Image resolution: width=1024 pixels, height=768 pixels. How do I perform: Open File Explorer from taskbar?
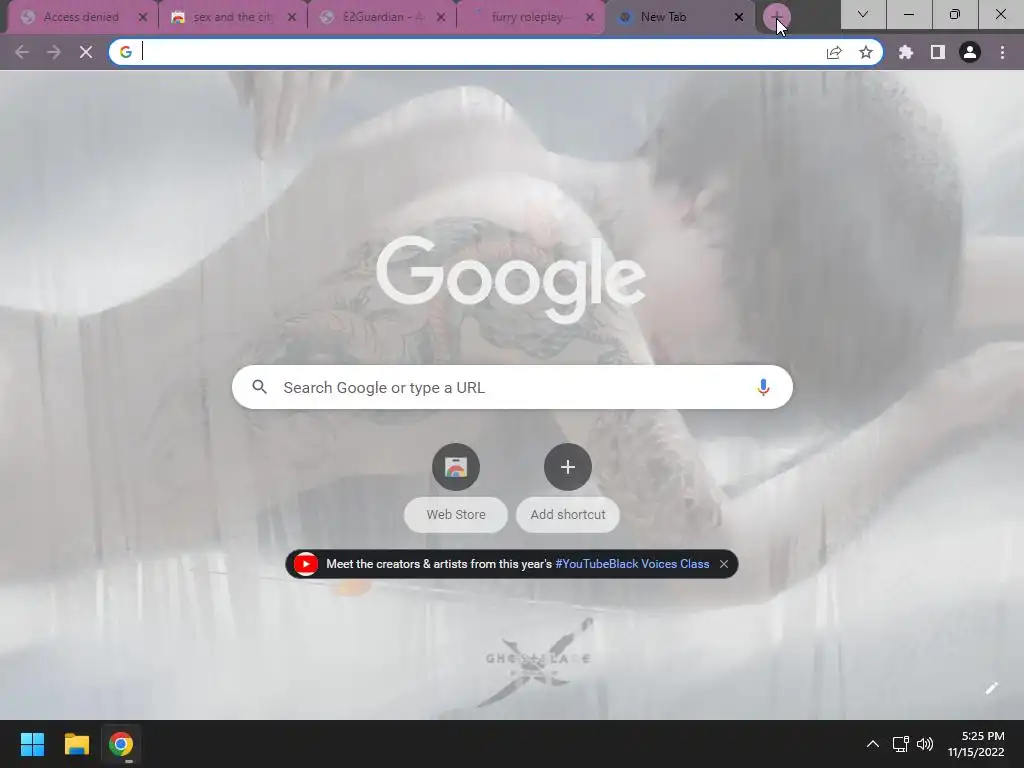tap(76, 744)
